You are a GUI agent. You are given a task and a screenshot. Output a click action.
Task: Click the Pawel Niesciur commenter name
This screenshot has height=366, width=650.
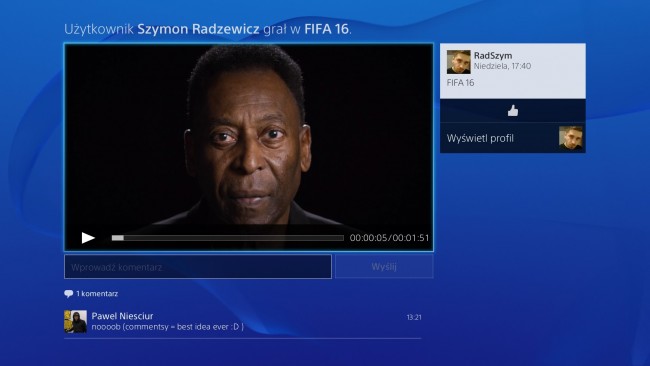(x=122, y=316)
